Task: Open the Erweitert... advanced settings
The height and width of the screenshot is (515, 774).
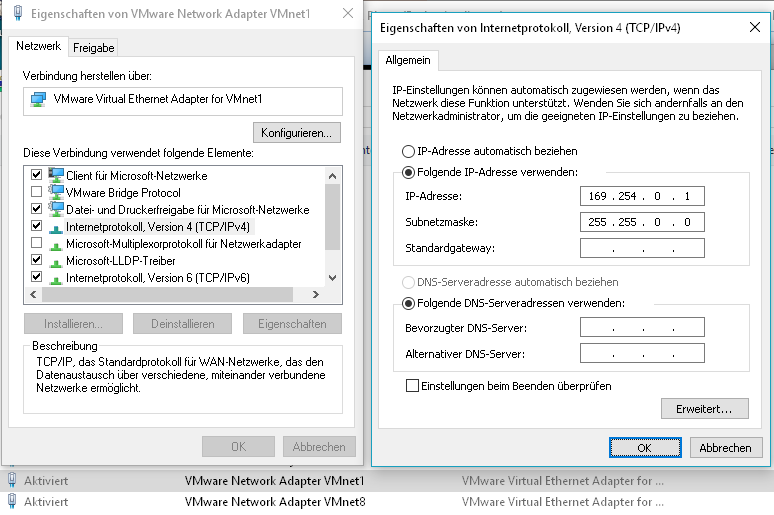Action: coord(704,408)
